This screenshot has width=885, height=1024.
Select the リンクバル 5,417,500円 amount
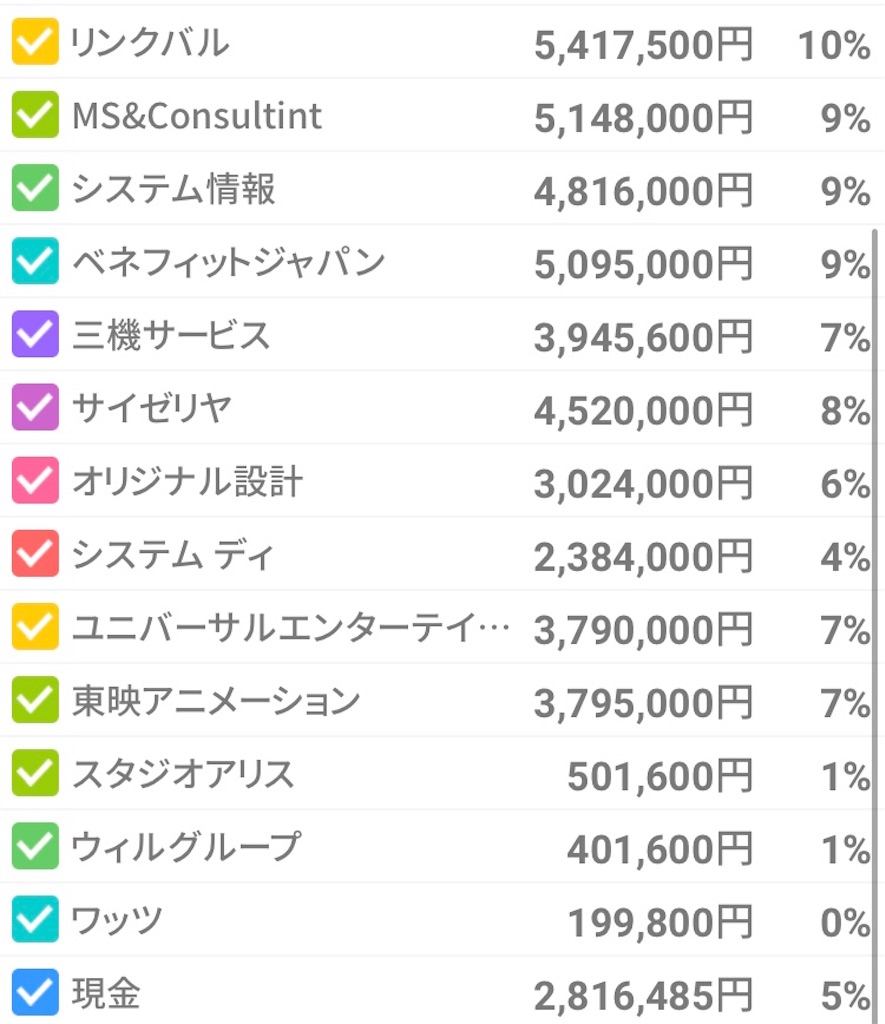643,46
